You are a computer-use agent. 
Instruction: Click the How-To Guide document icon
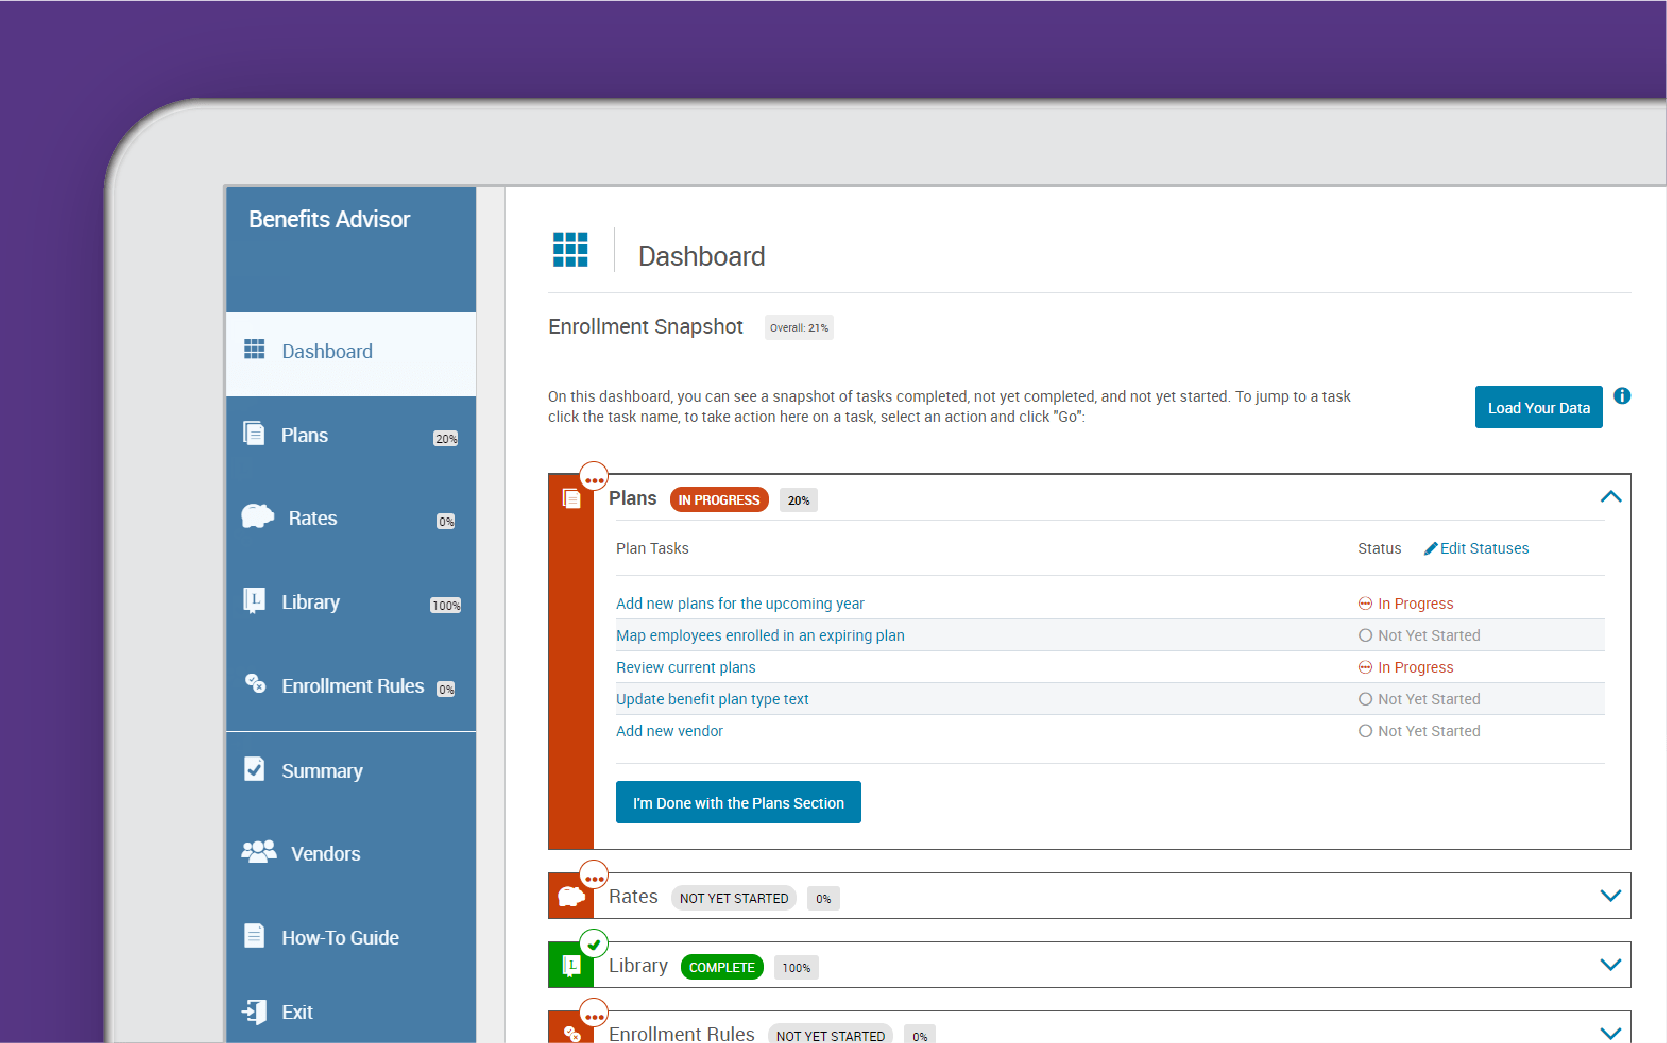tap(254, 936)
